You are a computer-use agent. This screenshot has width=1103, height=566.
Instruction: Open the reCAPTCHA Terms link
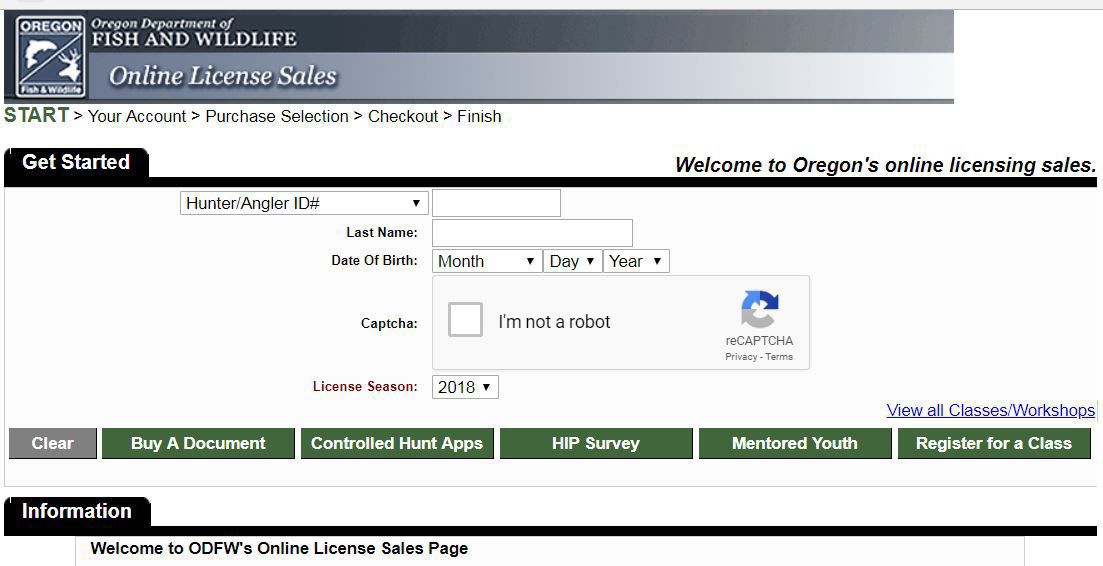779,357
